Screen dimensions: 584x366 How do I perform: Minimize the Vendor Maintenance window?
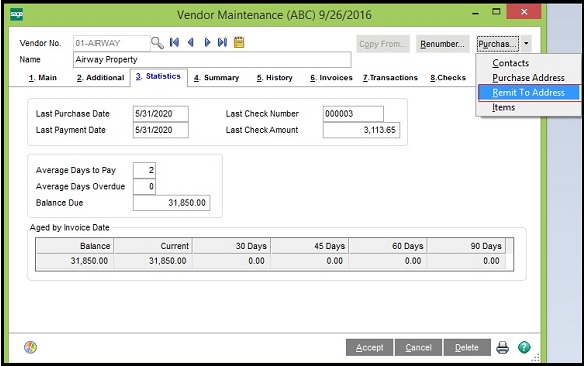click(476, 13)
